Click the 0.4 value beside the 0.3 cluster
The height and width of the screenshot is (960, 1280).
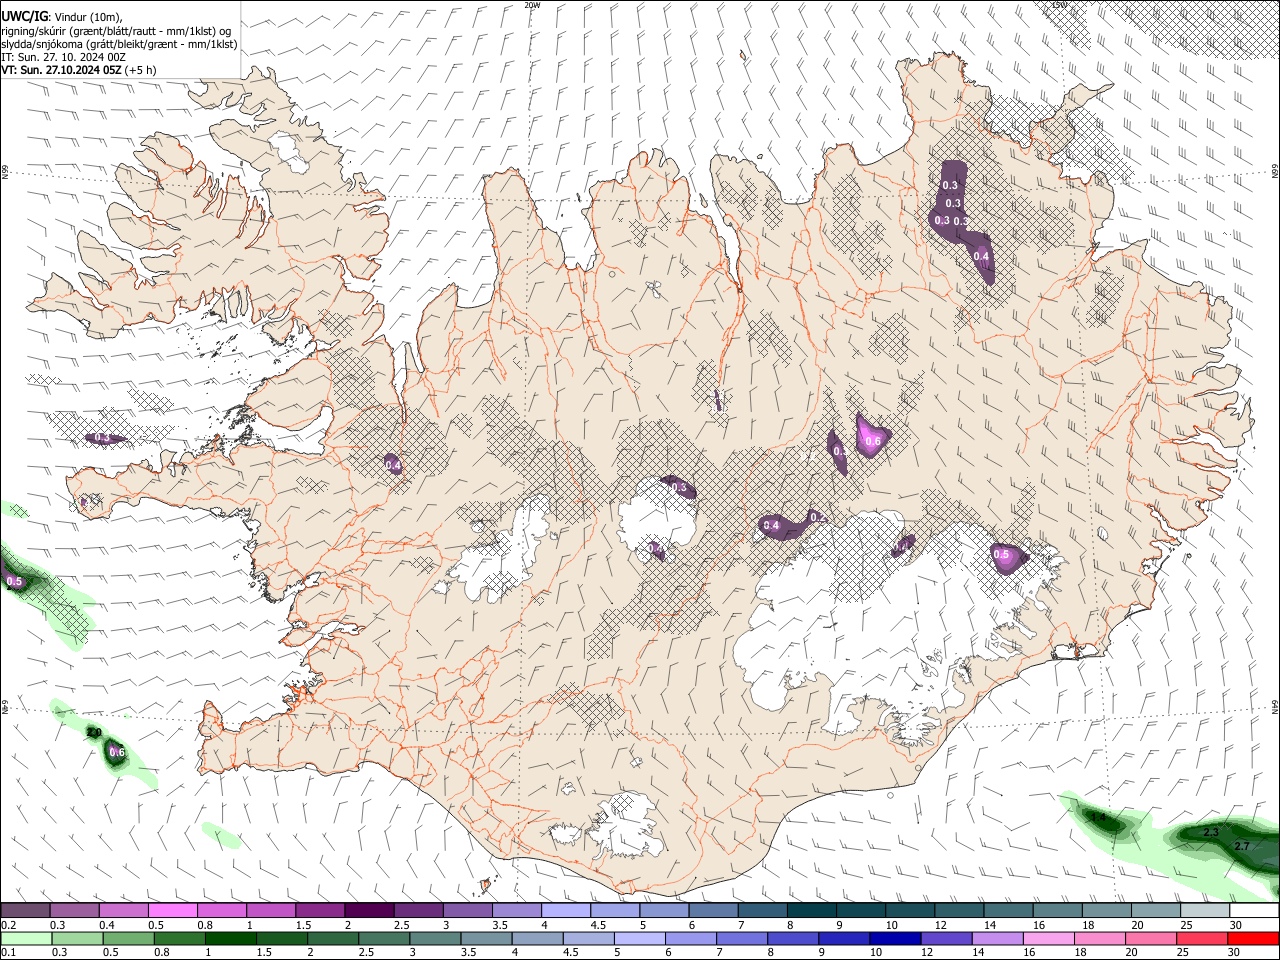pyautogui.click(x=981, y=257)
